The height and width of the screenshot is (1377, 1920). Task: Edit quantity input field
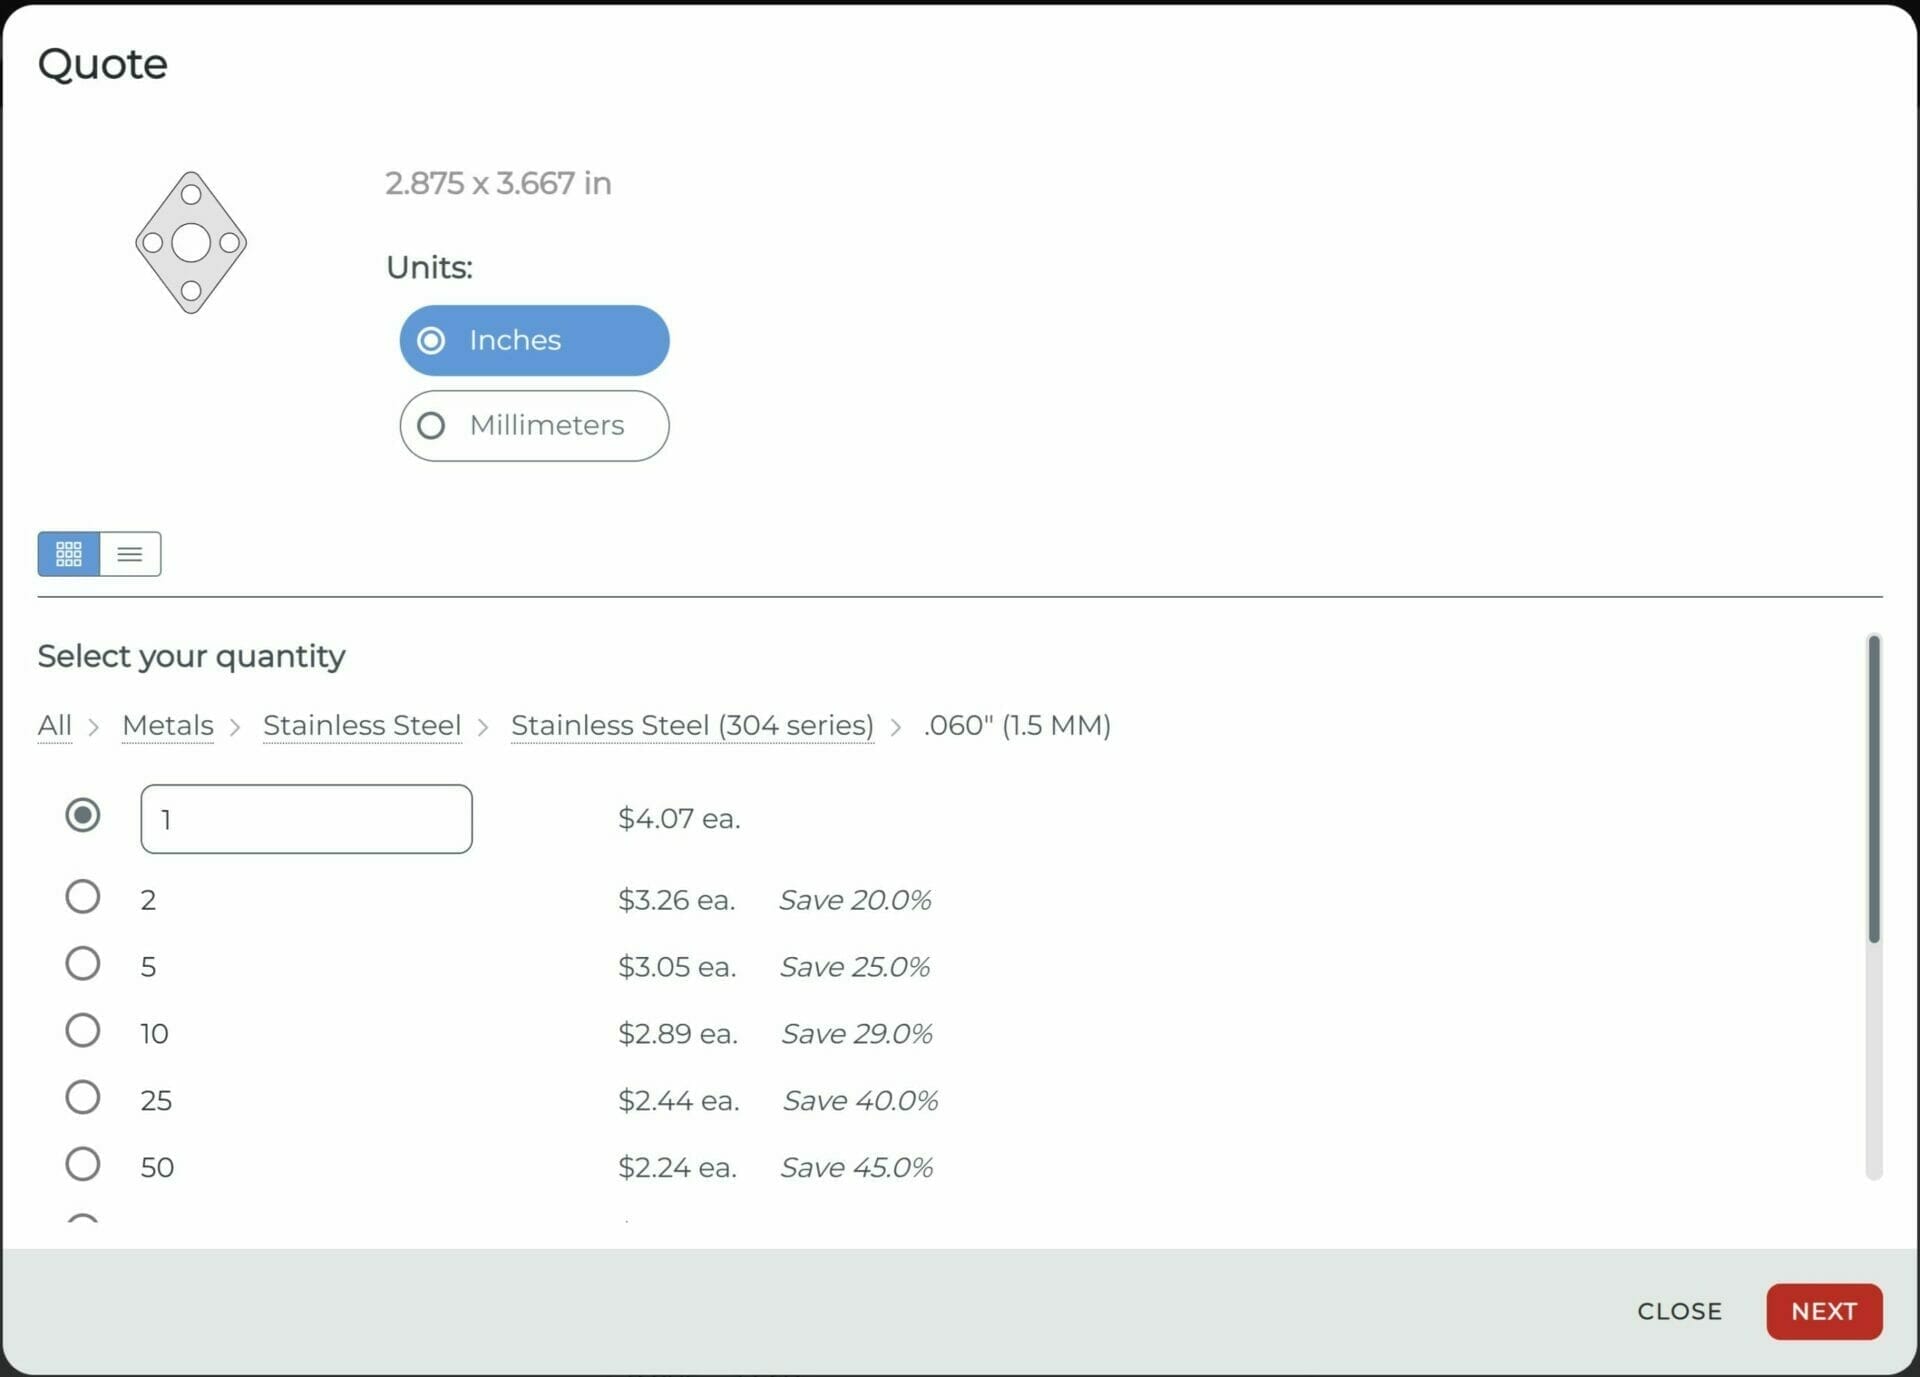305,818
